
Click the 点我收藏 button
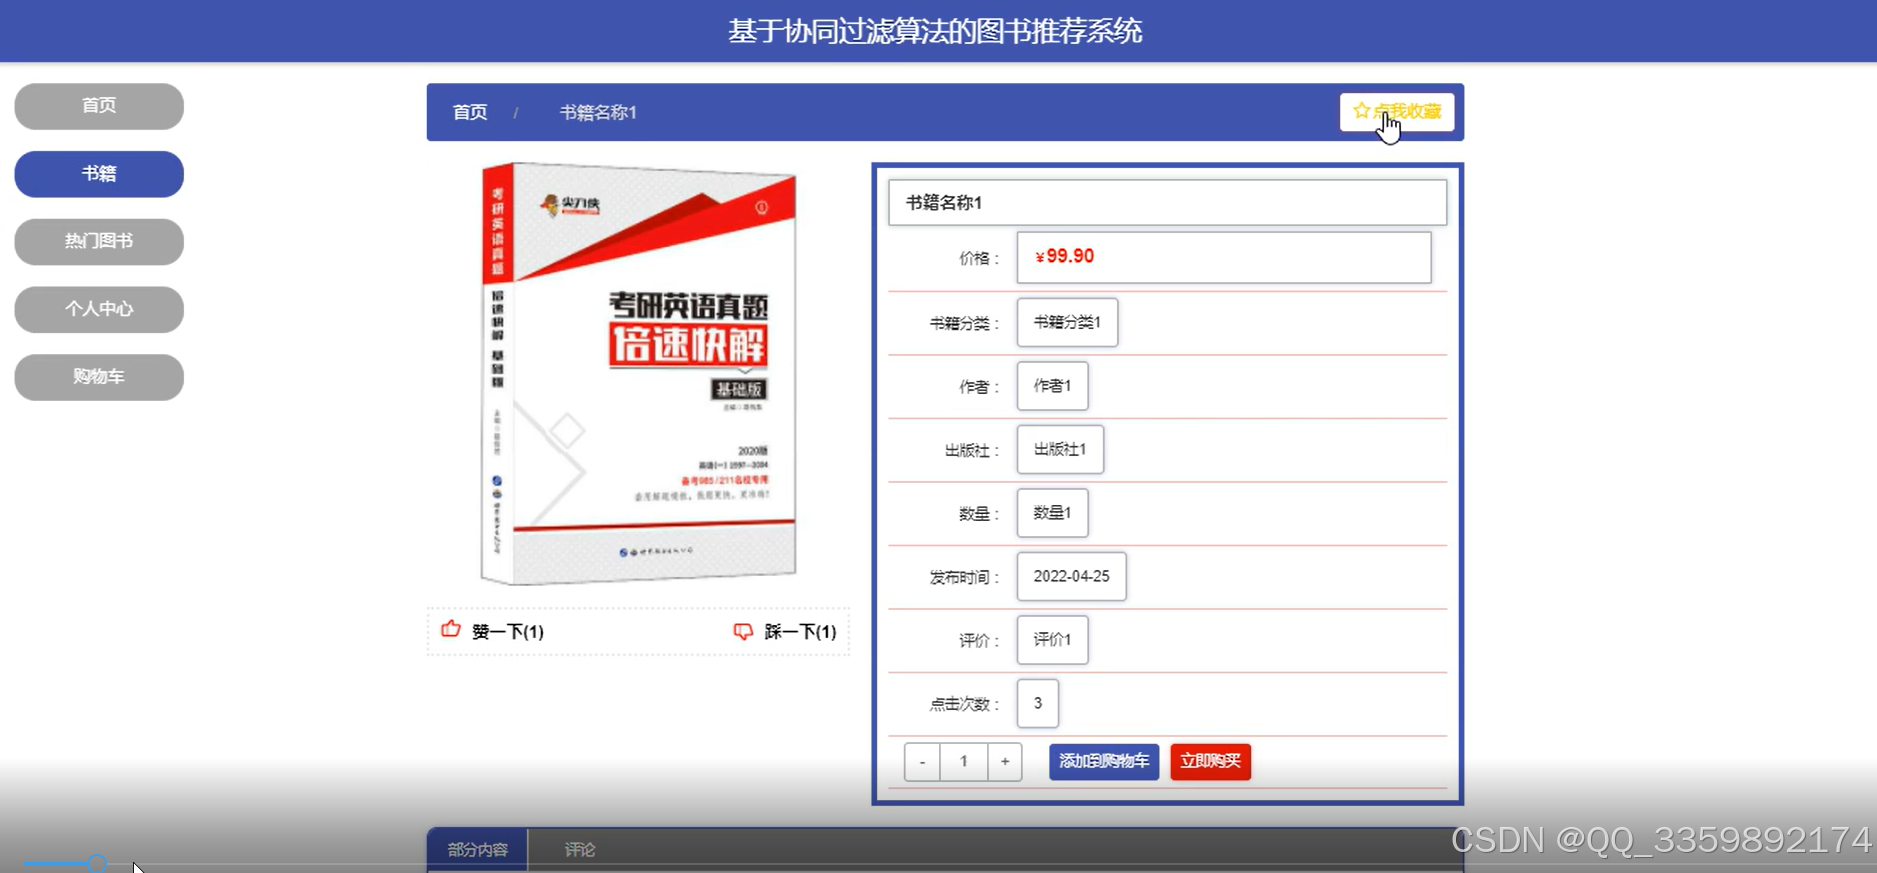pos(1397,111)
